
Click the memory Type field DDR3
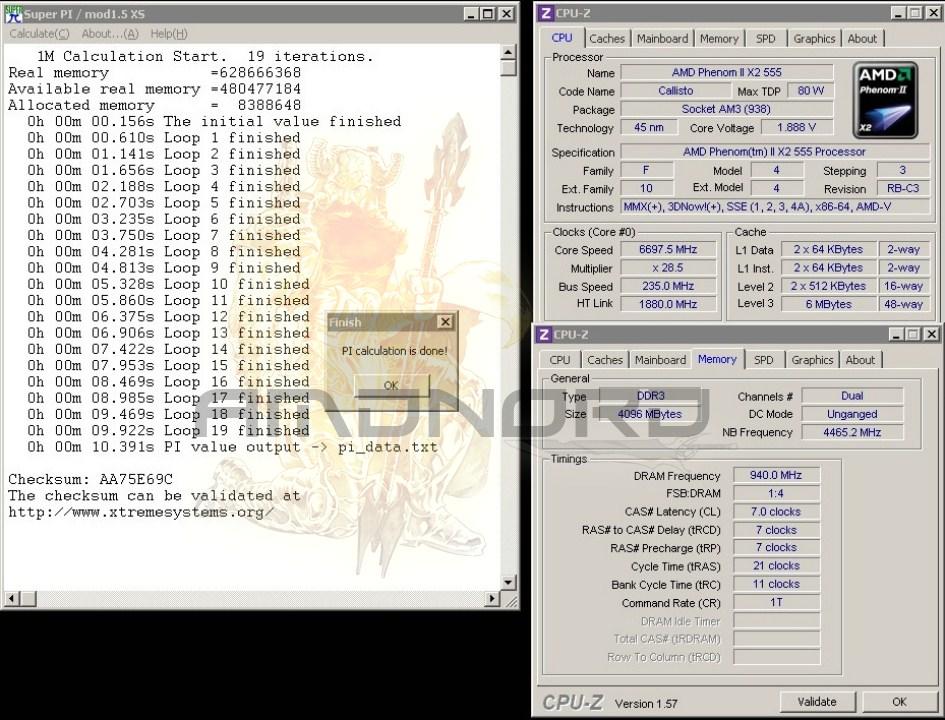coord(650,396)
